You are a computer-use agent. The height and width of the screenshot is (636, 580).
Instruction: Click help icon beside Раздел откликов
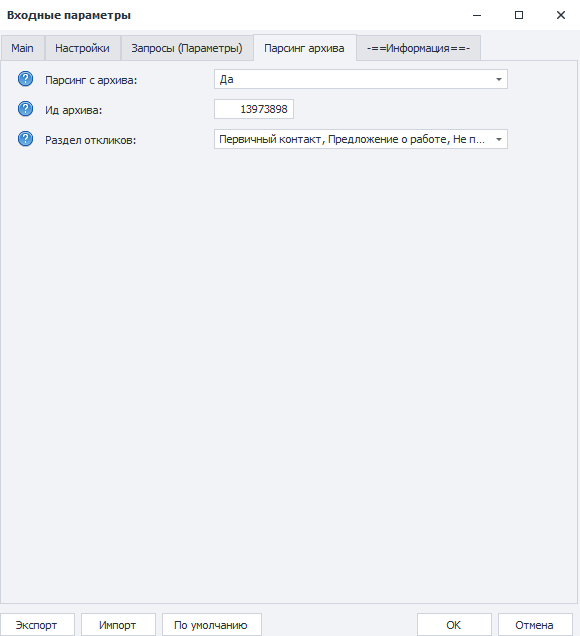coord(25,139)
